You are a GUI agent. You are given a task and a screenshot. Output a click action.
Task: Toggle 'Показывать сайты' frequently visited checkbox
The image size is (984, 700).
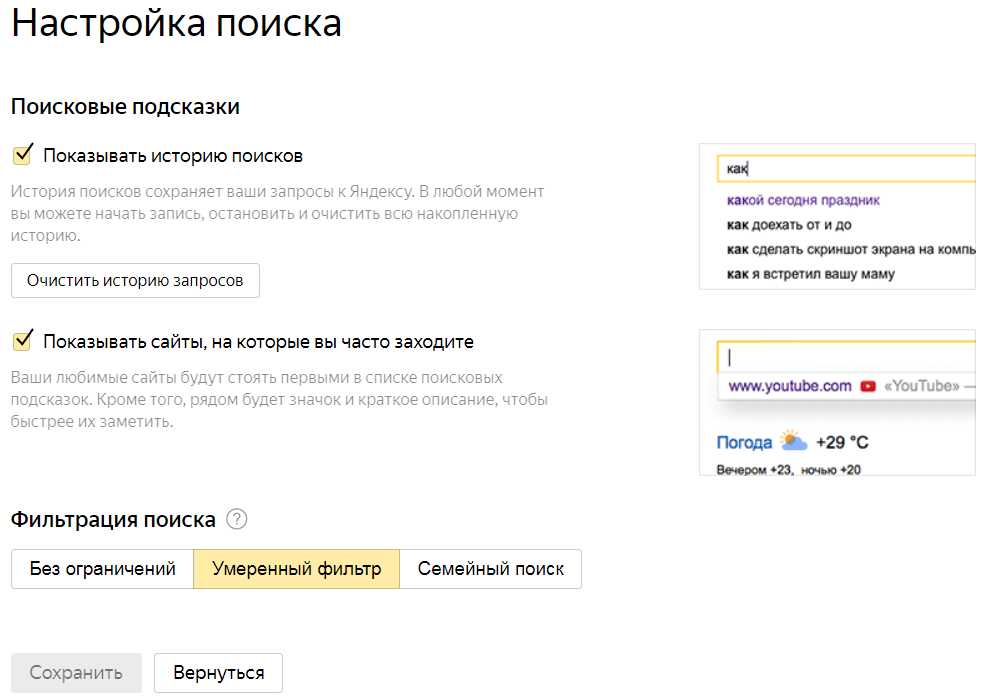22,341
